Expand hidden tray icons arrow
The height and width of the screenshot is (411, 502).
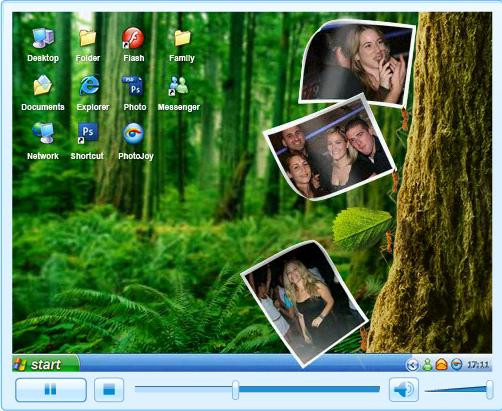click(412, 365)
